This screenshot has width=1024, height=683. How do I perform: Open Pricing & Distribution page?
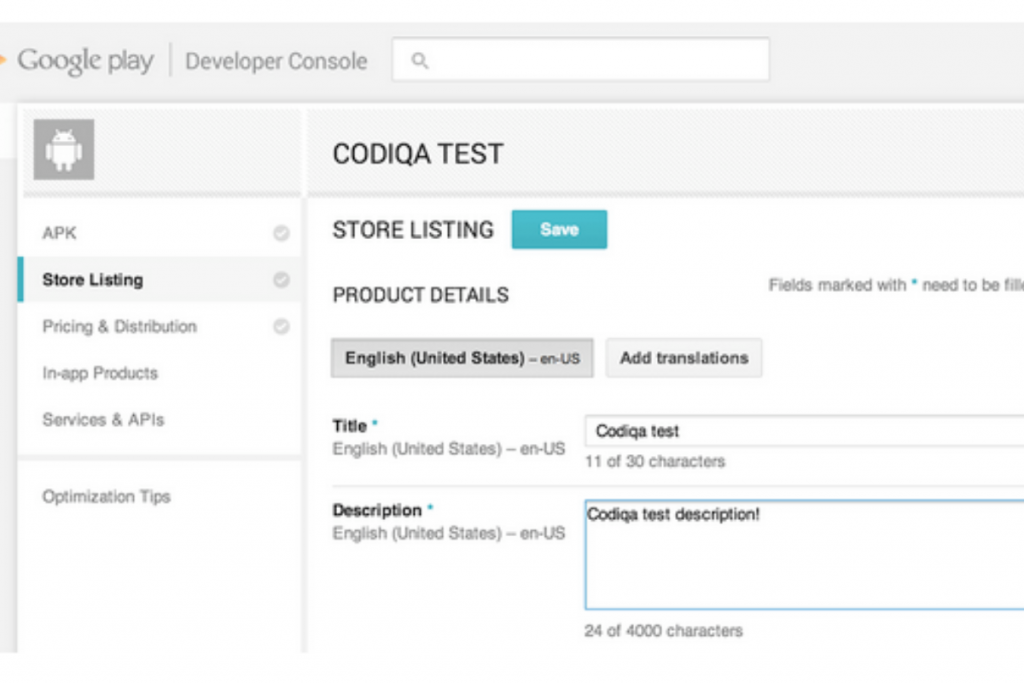point(119,326)
